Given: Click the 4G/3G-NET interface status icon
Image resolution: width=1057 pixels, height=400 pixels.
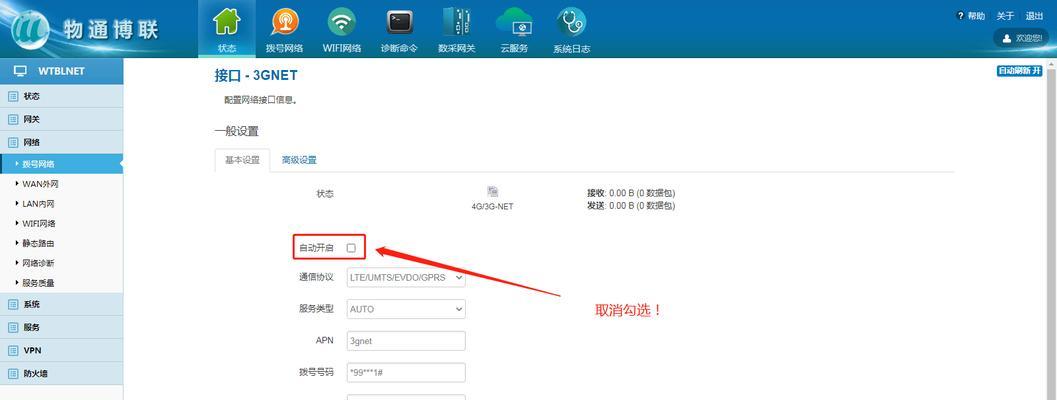Looking at the screenshot, I should pyautogui.click(x=492, y=192).
